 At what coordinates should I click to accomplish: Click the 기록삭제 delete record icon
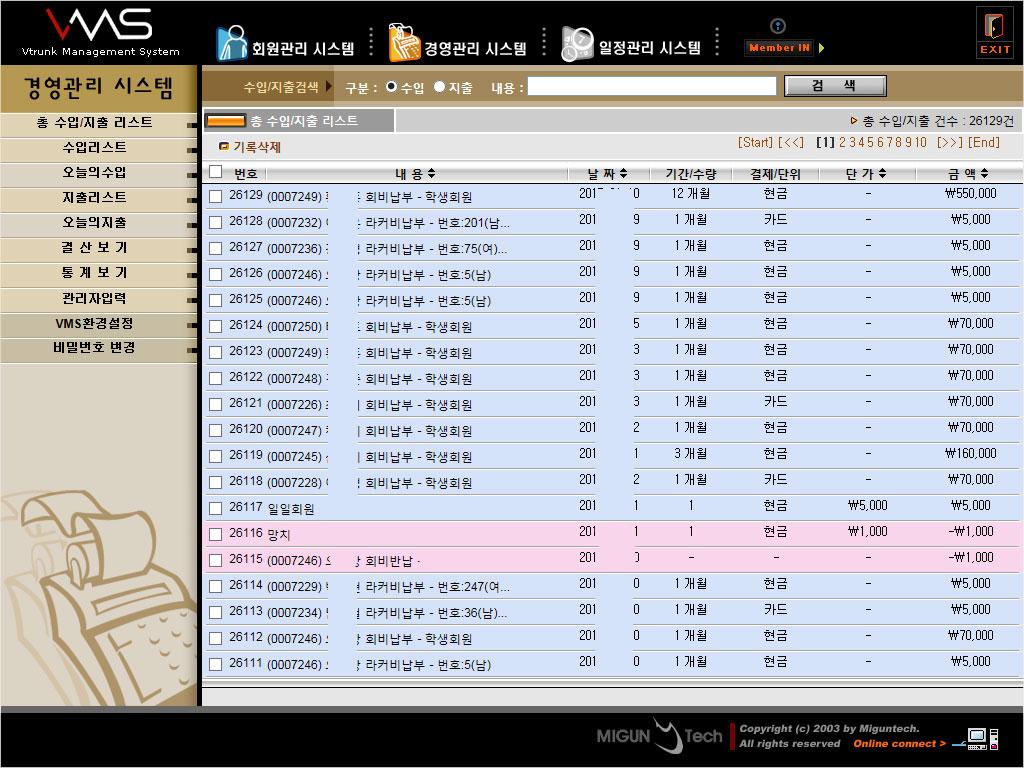point(224,146)
